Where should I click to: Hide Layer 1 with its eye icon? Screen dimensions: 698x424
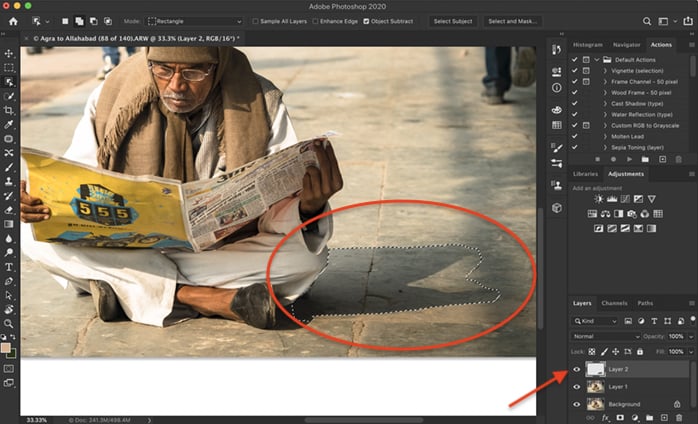coord(577,387)
